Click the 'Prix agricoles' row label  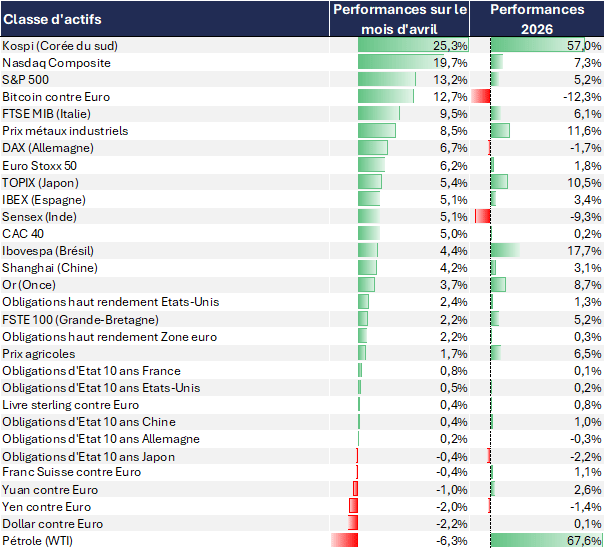[39, 354]
